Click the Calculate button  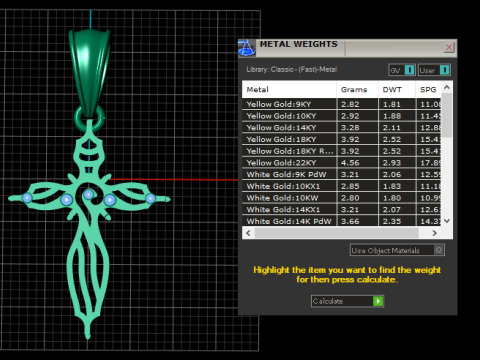tap(347, 301)
